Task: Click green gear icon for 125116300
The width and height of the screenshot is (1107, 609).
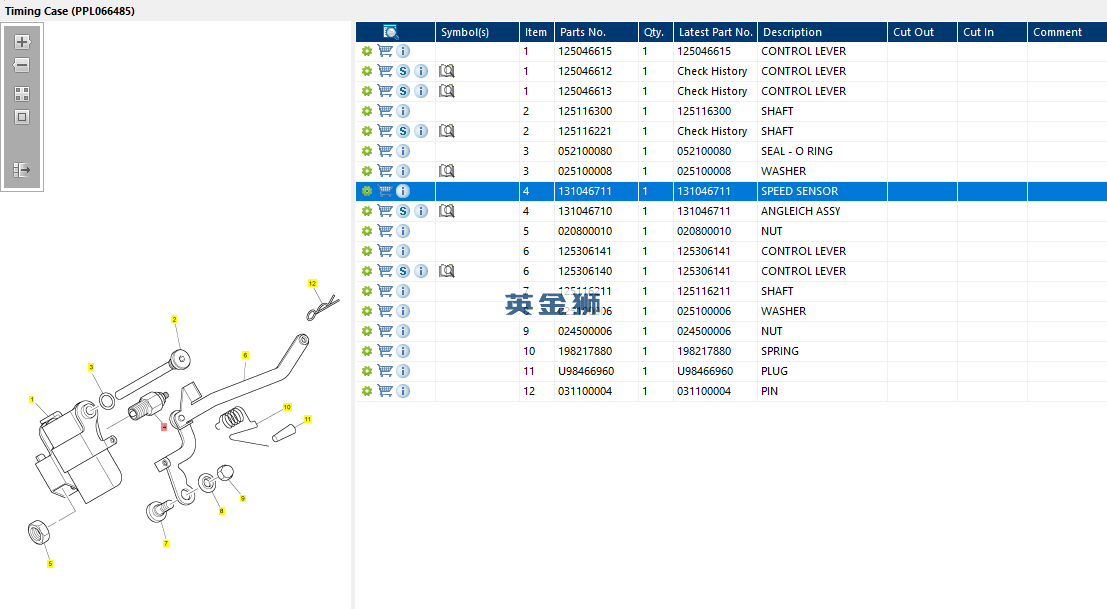Action: [x=366, y=111]
